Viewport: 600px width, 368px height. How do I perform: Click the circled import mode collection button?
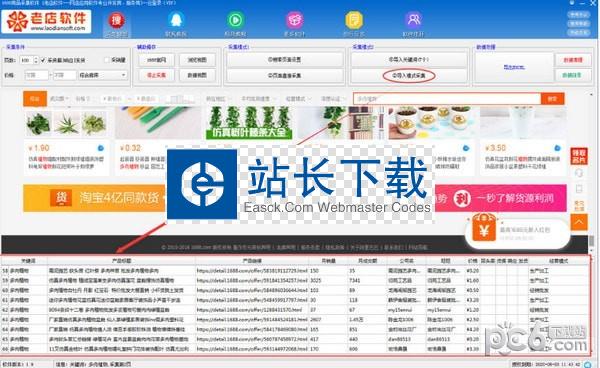tap(409, 75)
